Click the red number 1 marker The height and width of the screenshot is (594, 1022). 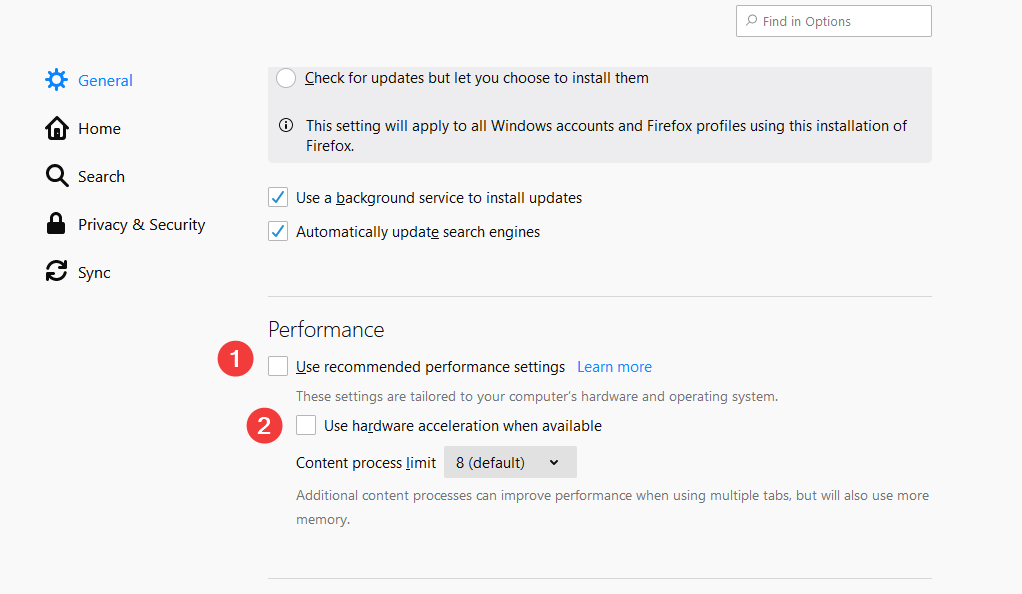point(235,359)
